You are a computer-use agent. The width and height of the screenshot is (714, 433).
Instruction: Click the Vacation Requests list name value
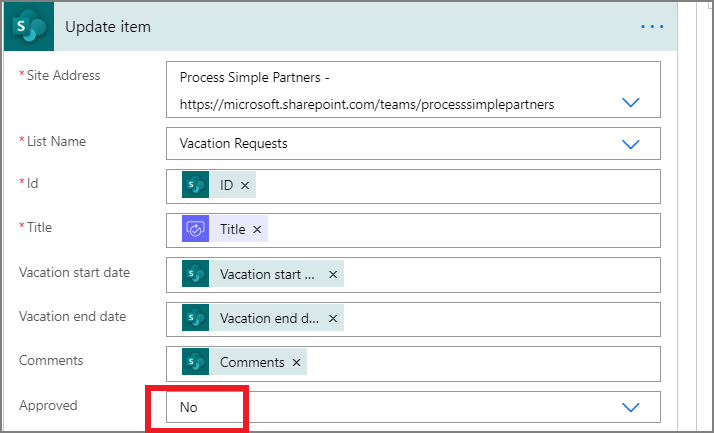click(x=234, y=143)
